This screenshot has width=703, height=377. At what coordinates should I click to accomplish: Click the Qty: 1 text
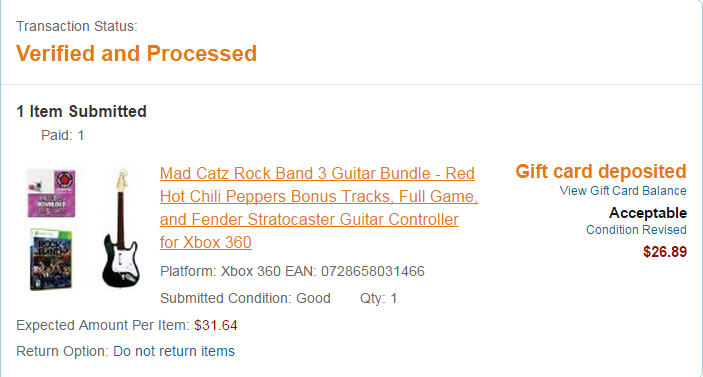(378, 298)
